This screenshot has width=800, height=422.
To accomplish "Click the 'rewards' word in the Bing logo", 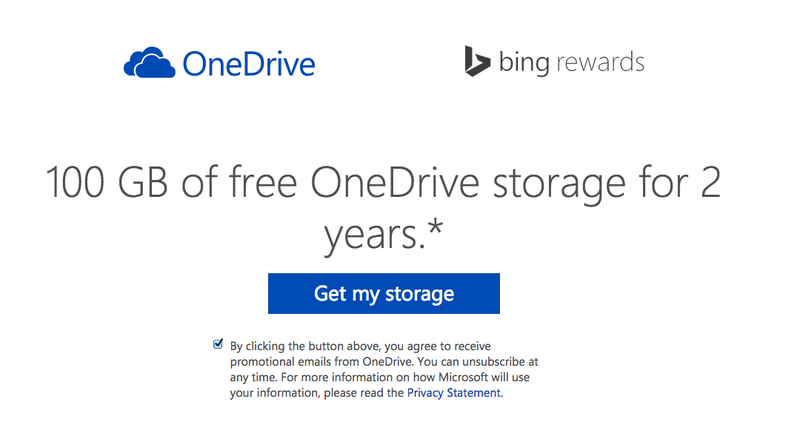I will (600, 62).
